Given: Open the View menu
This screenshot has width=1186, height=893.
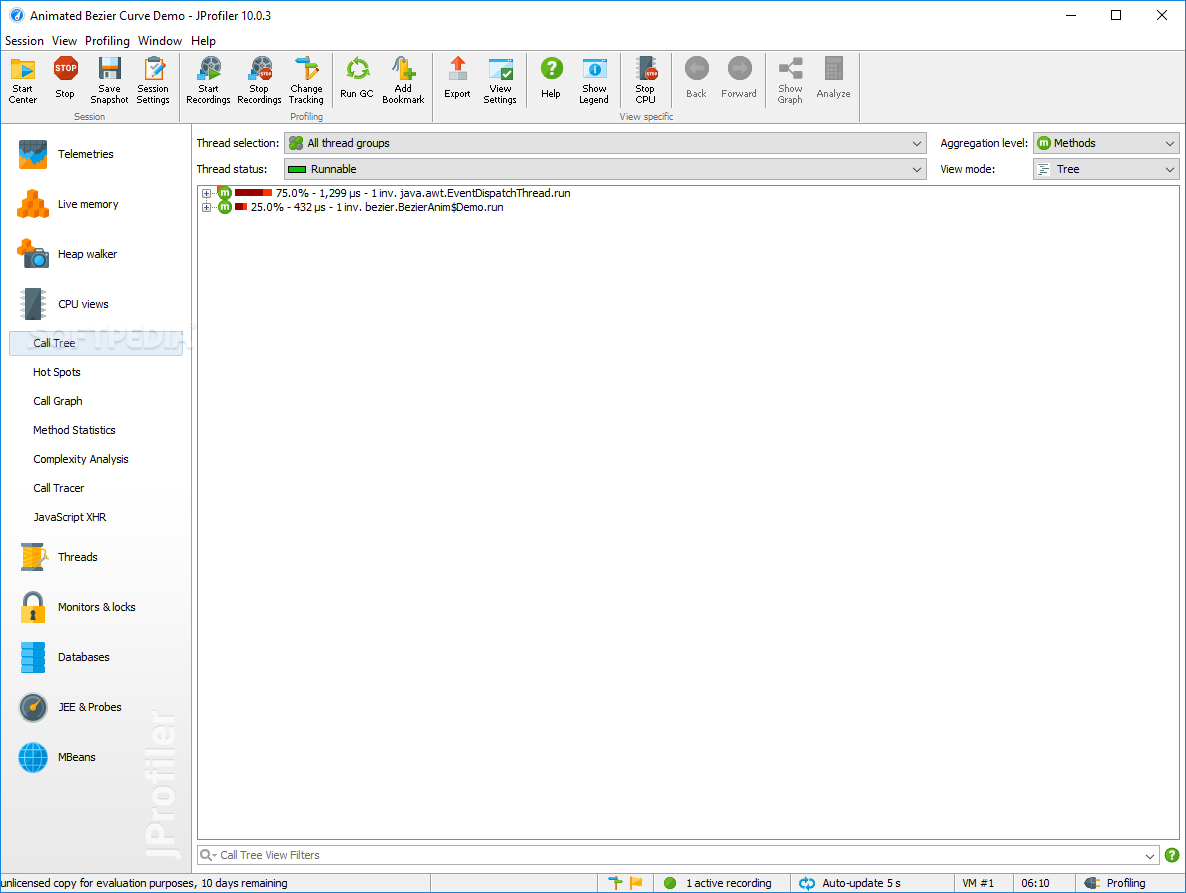Looking at the screenshot, I should point(64,41).
